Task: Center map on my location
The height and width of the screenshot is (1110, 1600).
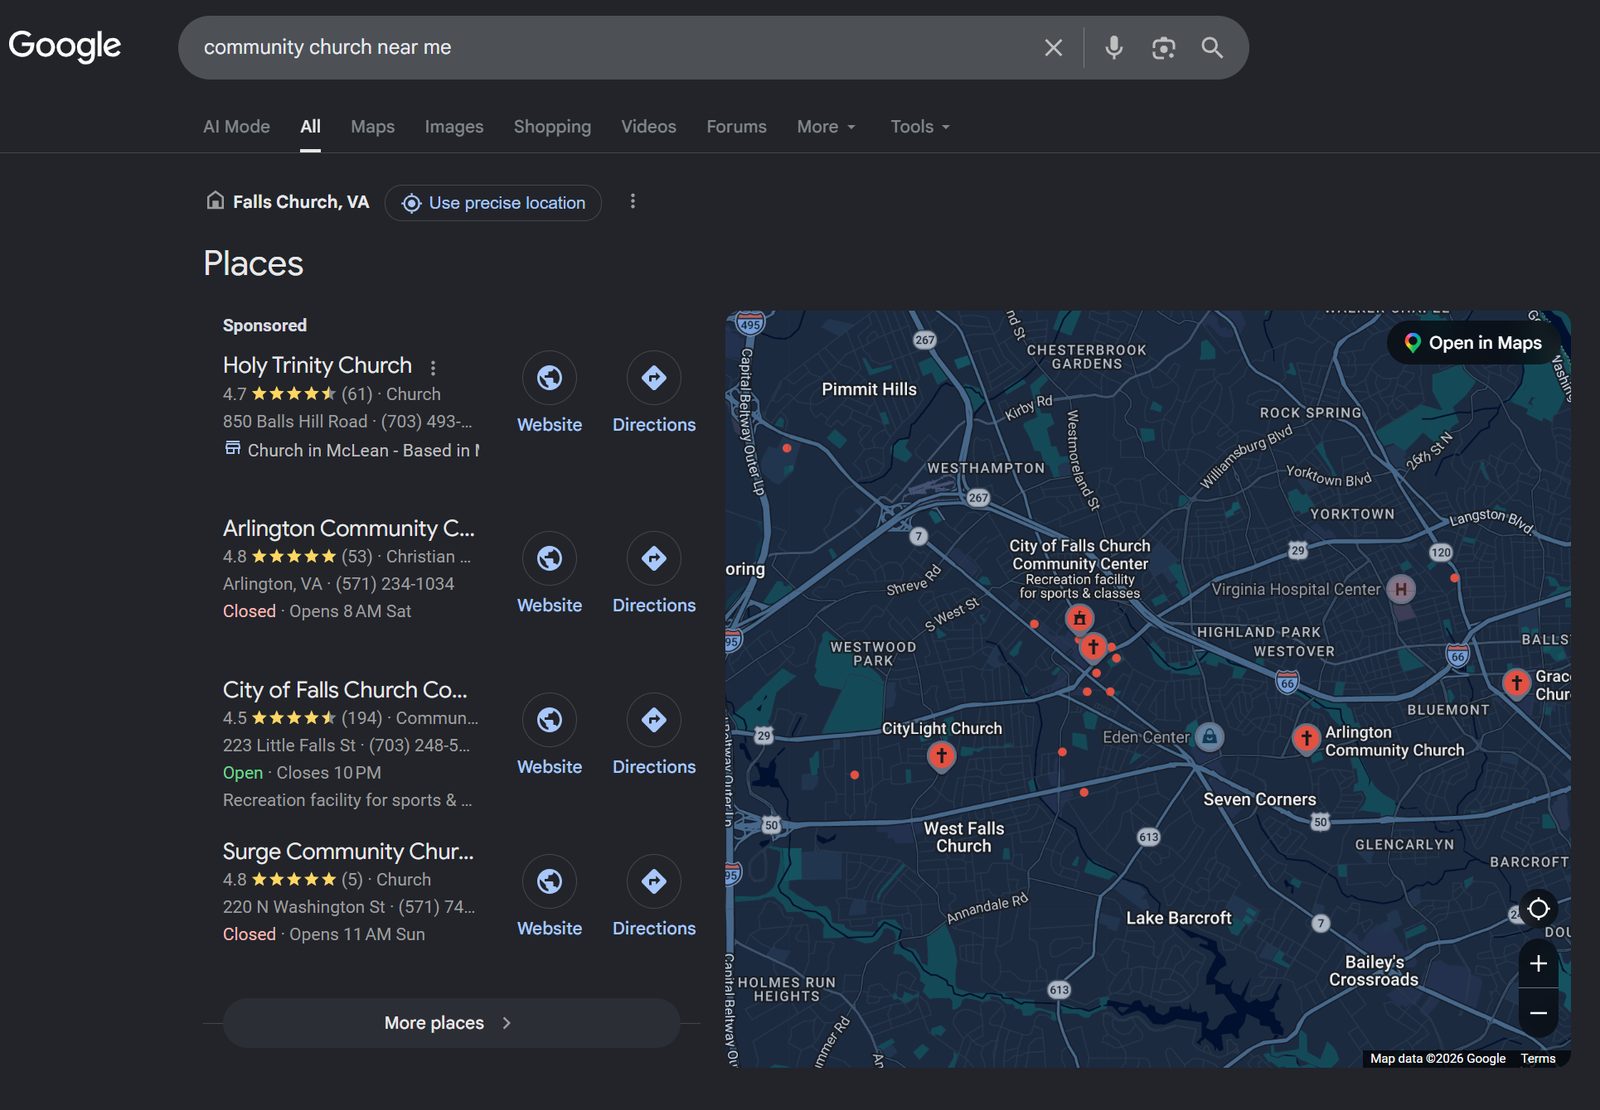Action: 1538,909
